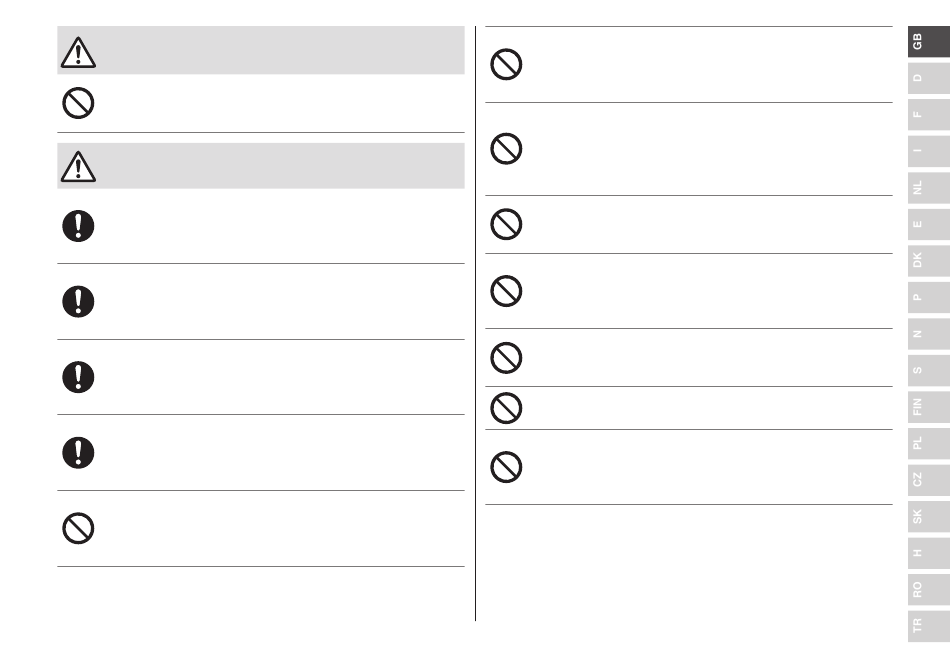
Task: Open the FIN language tab
Action: (x=929, y=406)
